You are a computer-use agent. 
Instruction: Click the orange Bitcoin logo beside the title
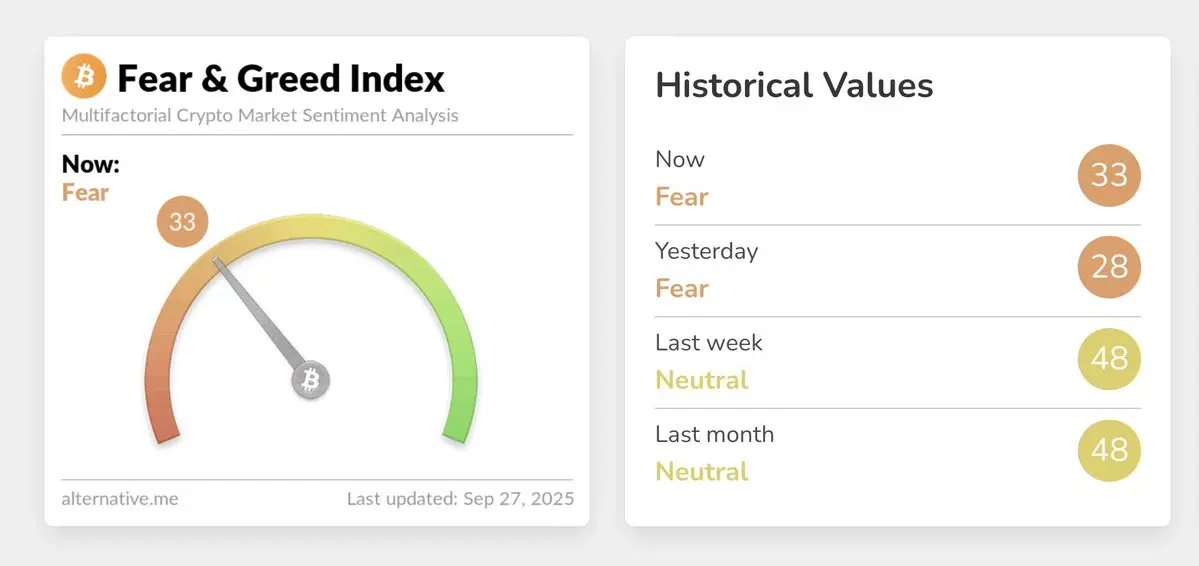point(83,76)
